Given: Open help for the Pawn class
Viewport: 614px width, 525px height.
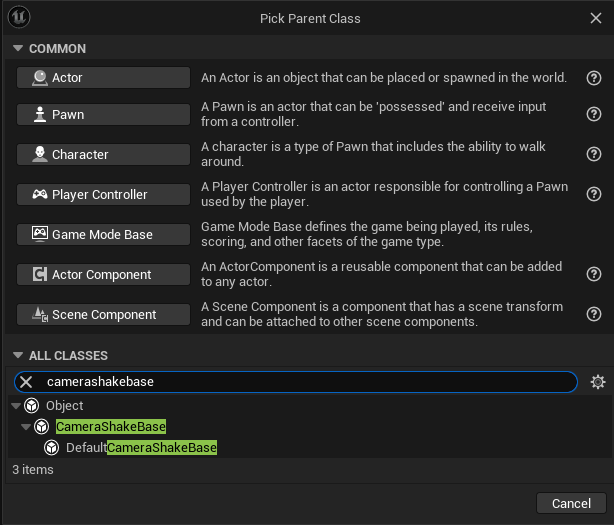Looking at the screenshot, I should (x=594, y=114).
